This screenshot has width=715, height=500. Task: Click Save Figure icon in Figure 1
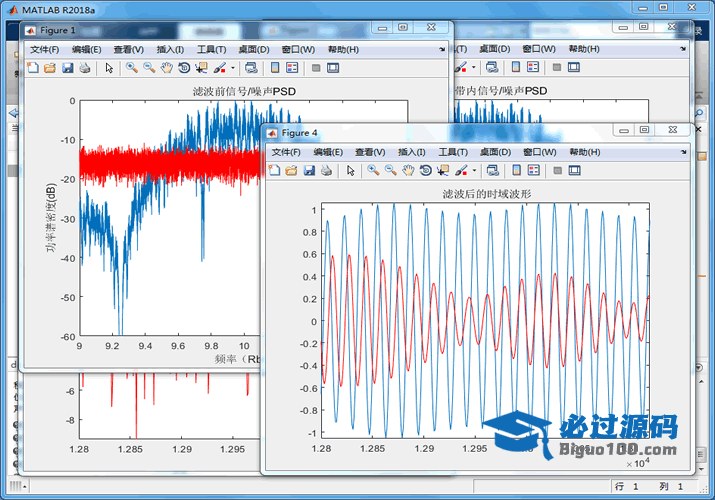(x=68, y=68)
